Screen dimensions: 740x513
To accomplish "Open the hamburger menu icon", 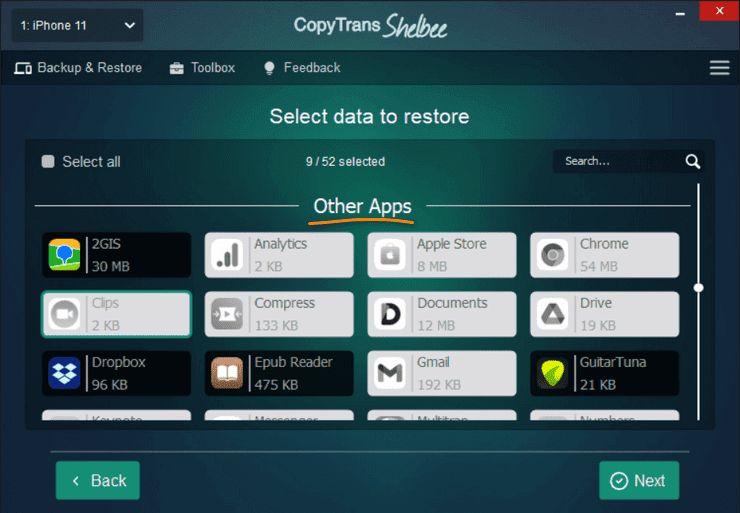I will tap(719, 67).
